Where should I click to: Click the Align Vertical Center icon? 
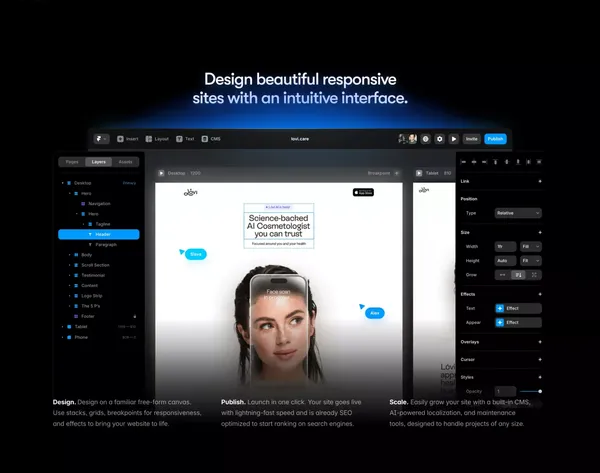click(x=507, y=162)
